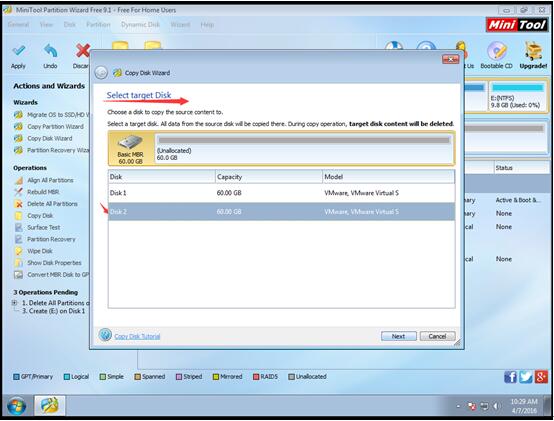Screen dimensions: 554x421
Task: Click the Capacity column header
Action: pos(269,177)
